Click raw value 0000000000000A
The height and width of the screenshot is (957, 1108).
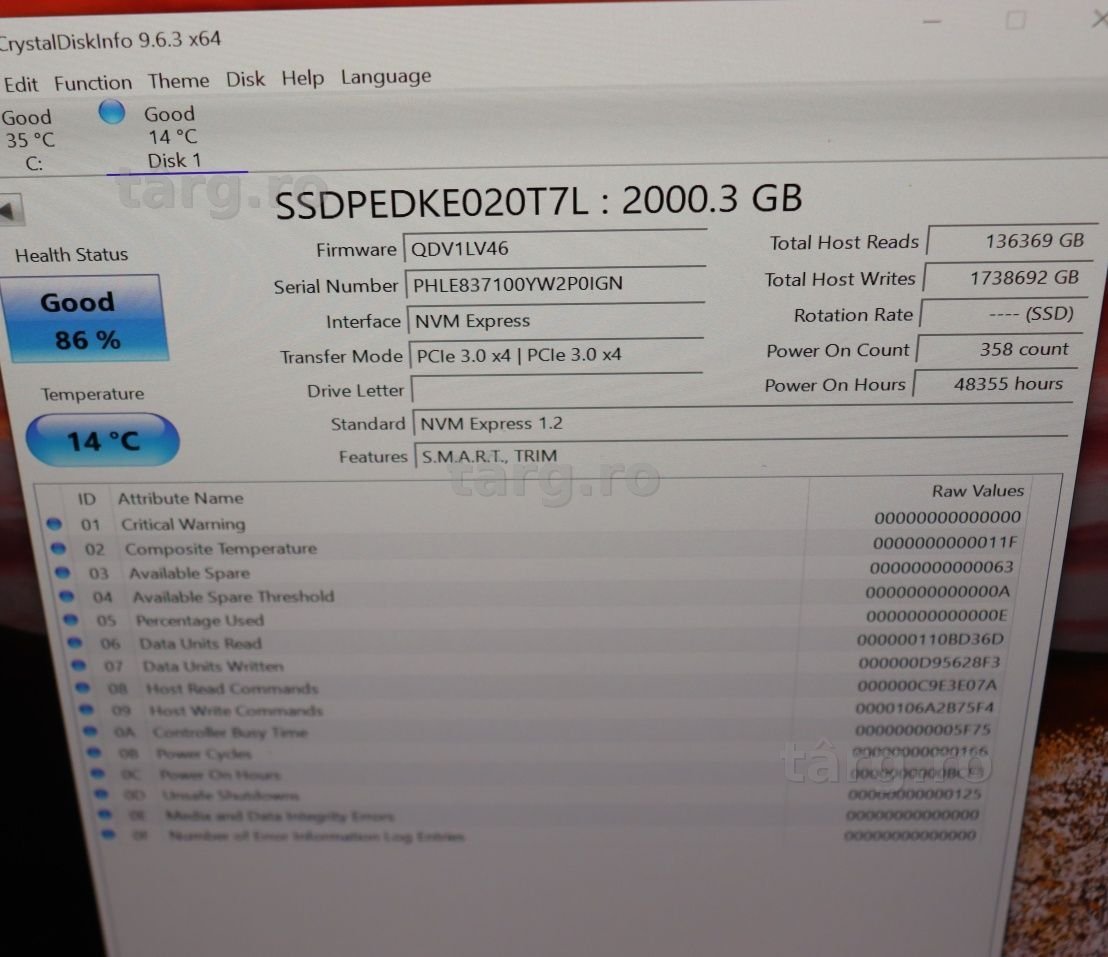[938, 592]
